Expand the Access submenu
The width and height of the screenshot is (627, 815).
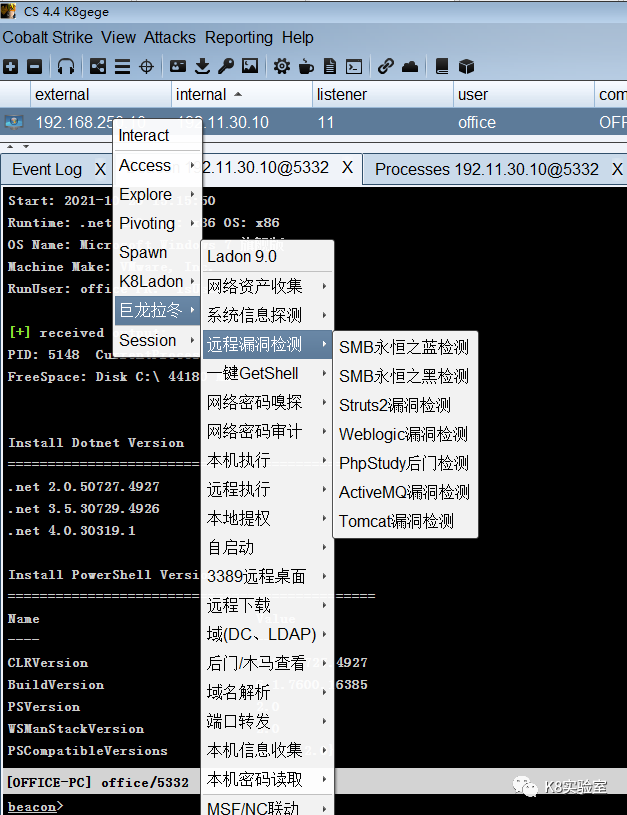pos(157,165)
